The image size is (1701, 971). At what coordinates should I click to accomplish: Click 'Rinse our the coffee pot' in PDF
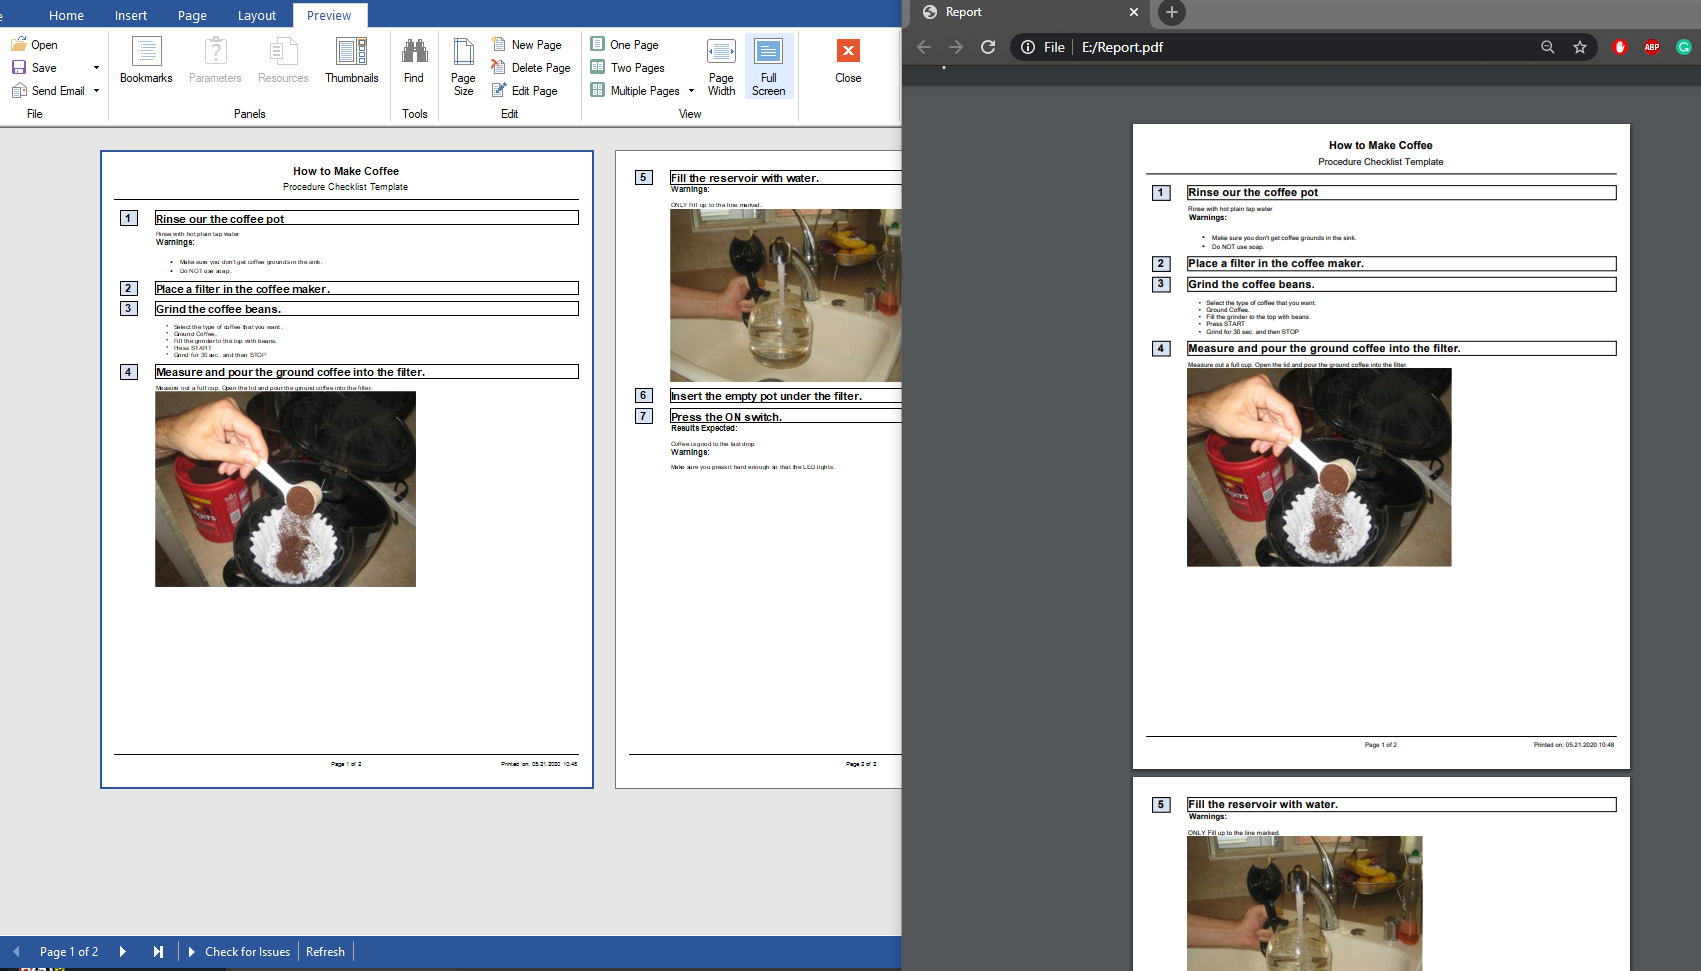(x=1253, y=192)
